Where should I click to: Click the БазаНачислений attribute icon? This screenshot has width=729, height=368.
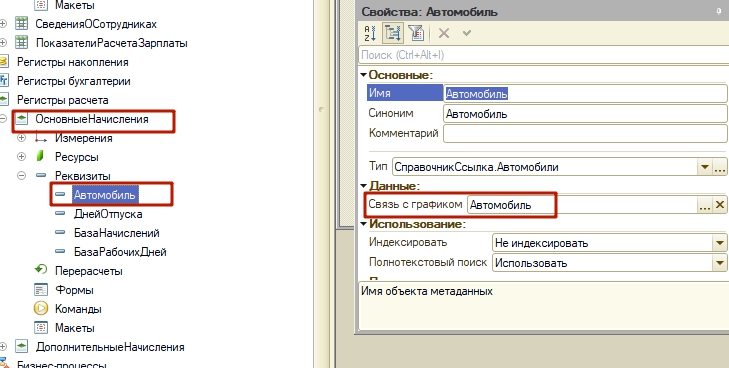pos(60,233)
